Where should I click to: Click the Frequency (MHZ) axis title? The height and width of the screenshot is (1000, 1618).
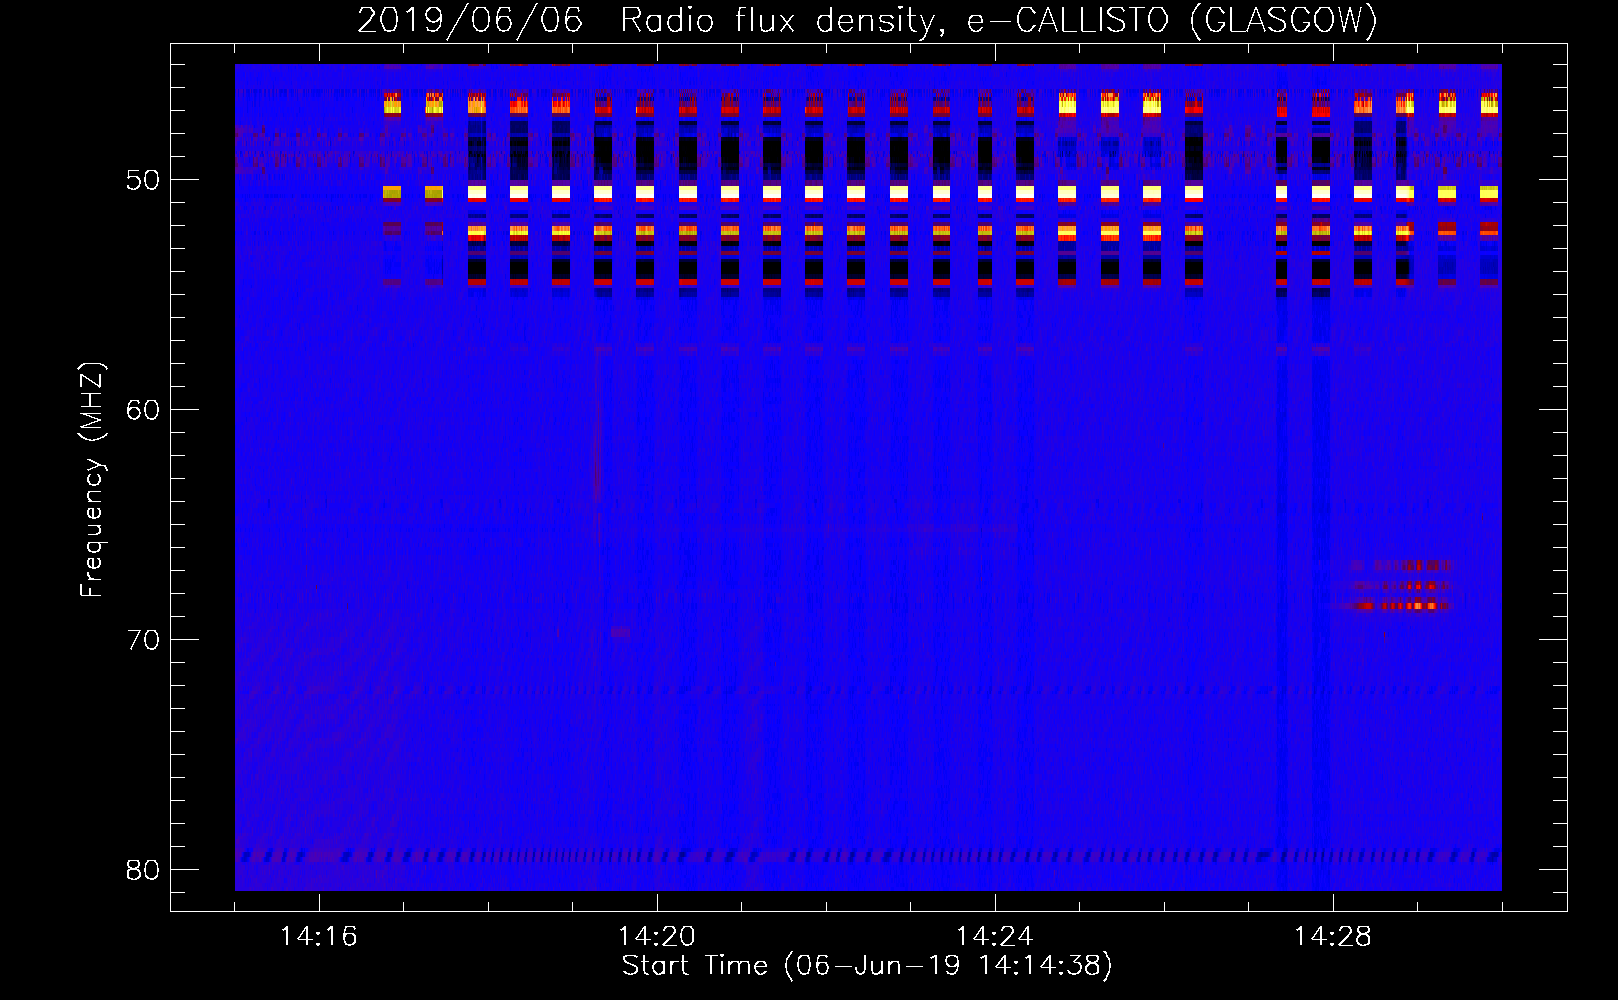(x=92, y=480)
